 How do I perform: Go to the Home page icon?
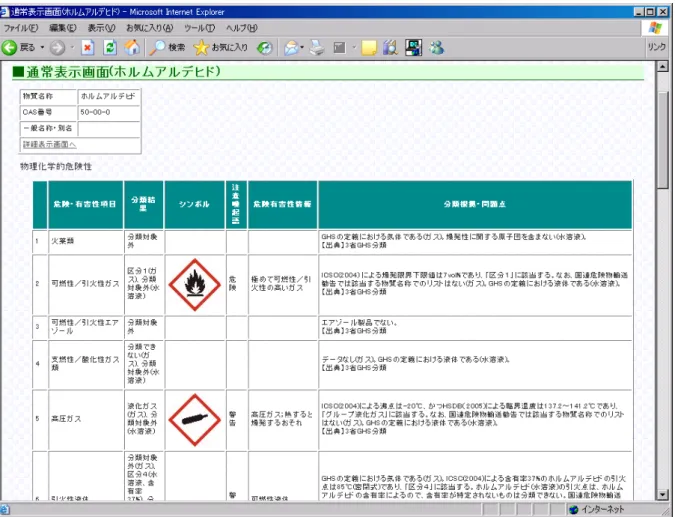132,47
